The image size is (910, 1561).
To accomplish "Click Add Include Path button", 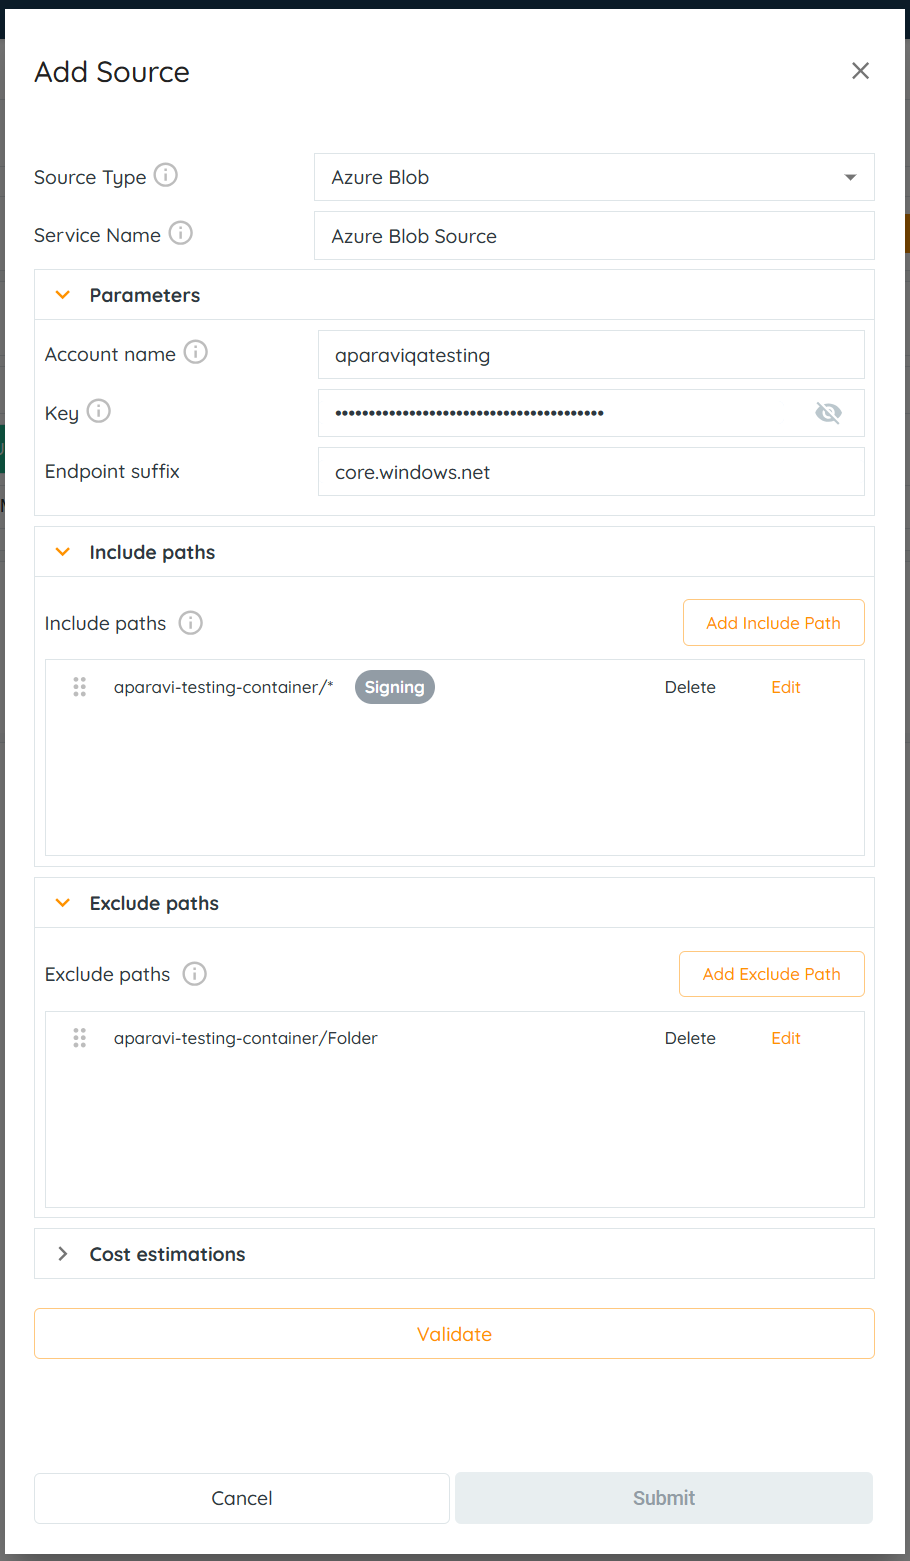I will point(773,623).
